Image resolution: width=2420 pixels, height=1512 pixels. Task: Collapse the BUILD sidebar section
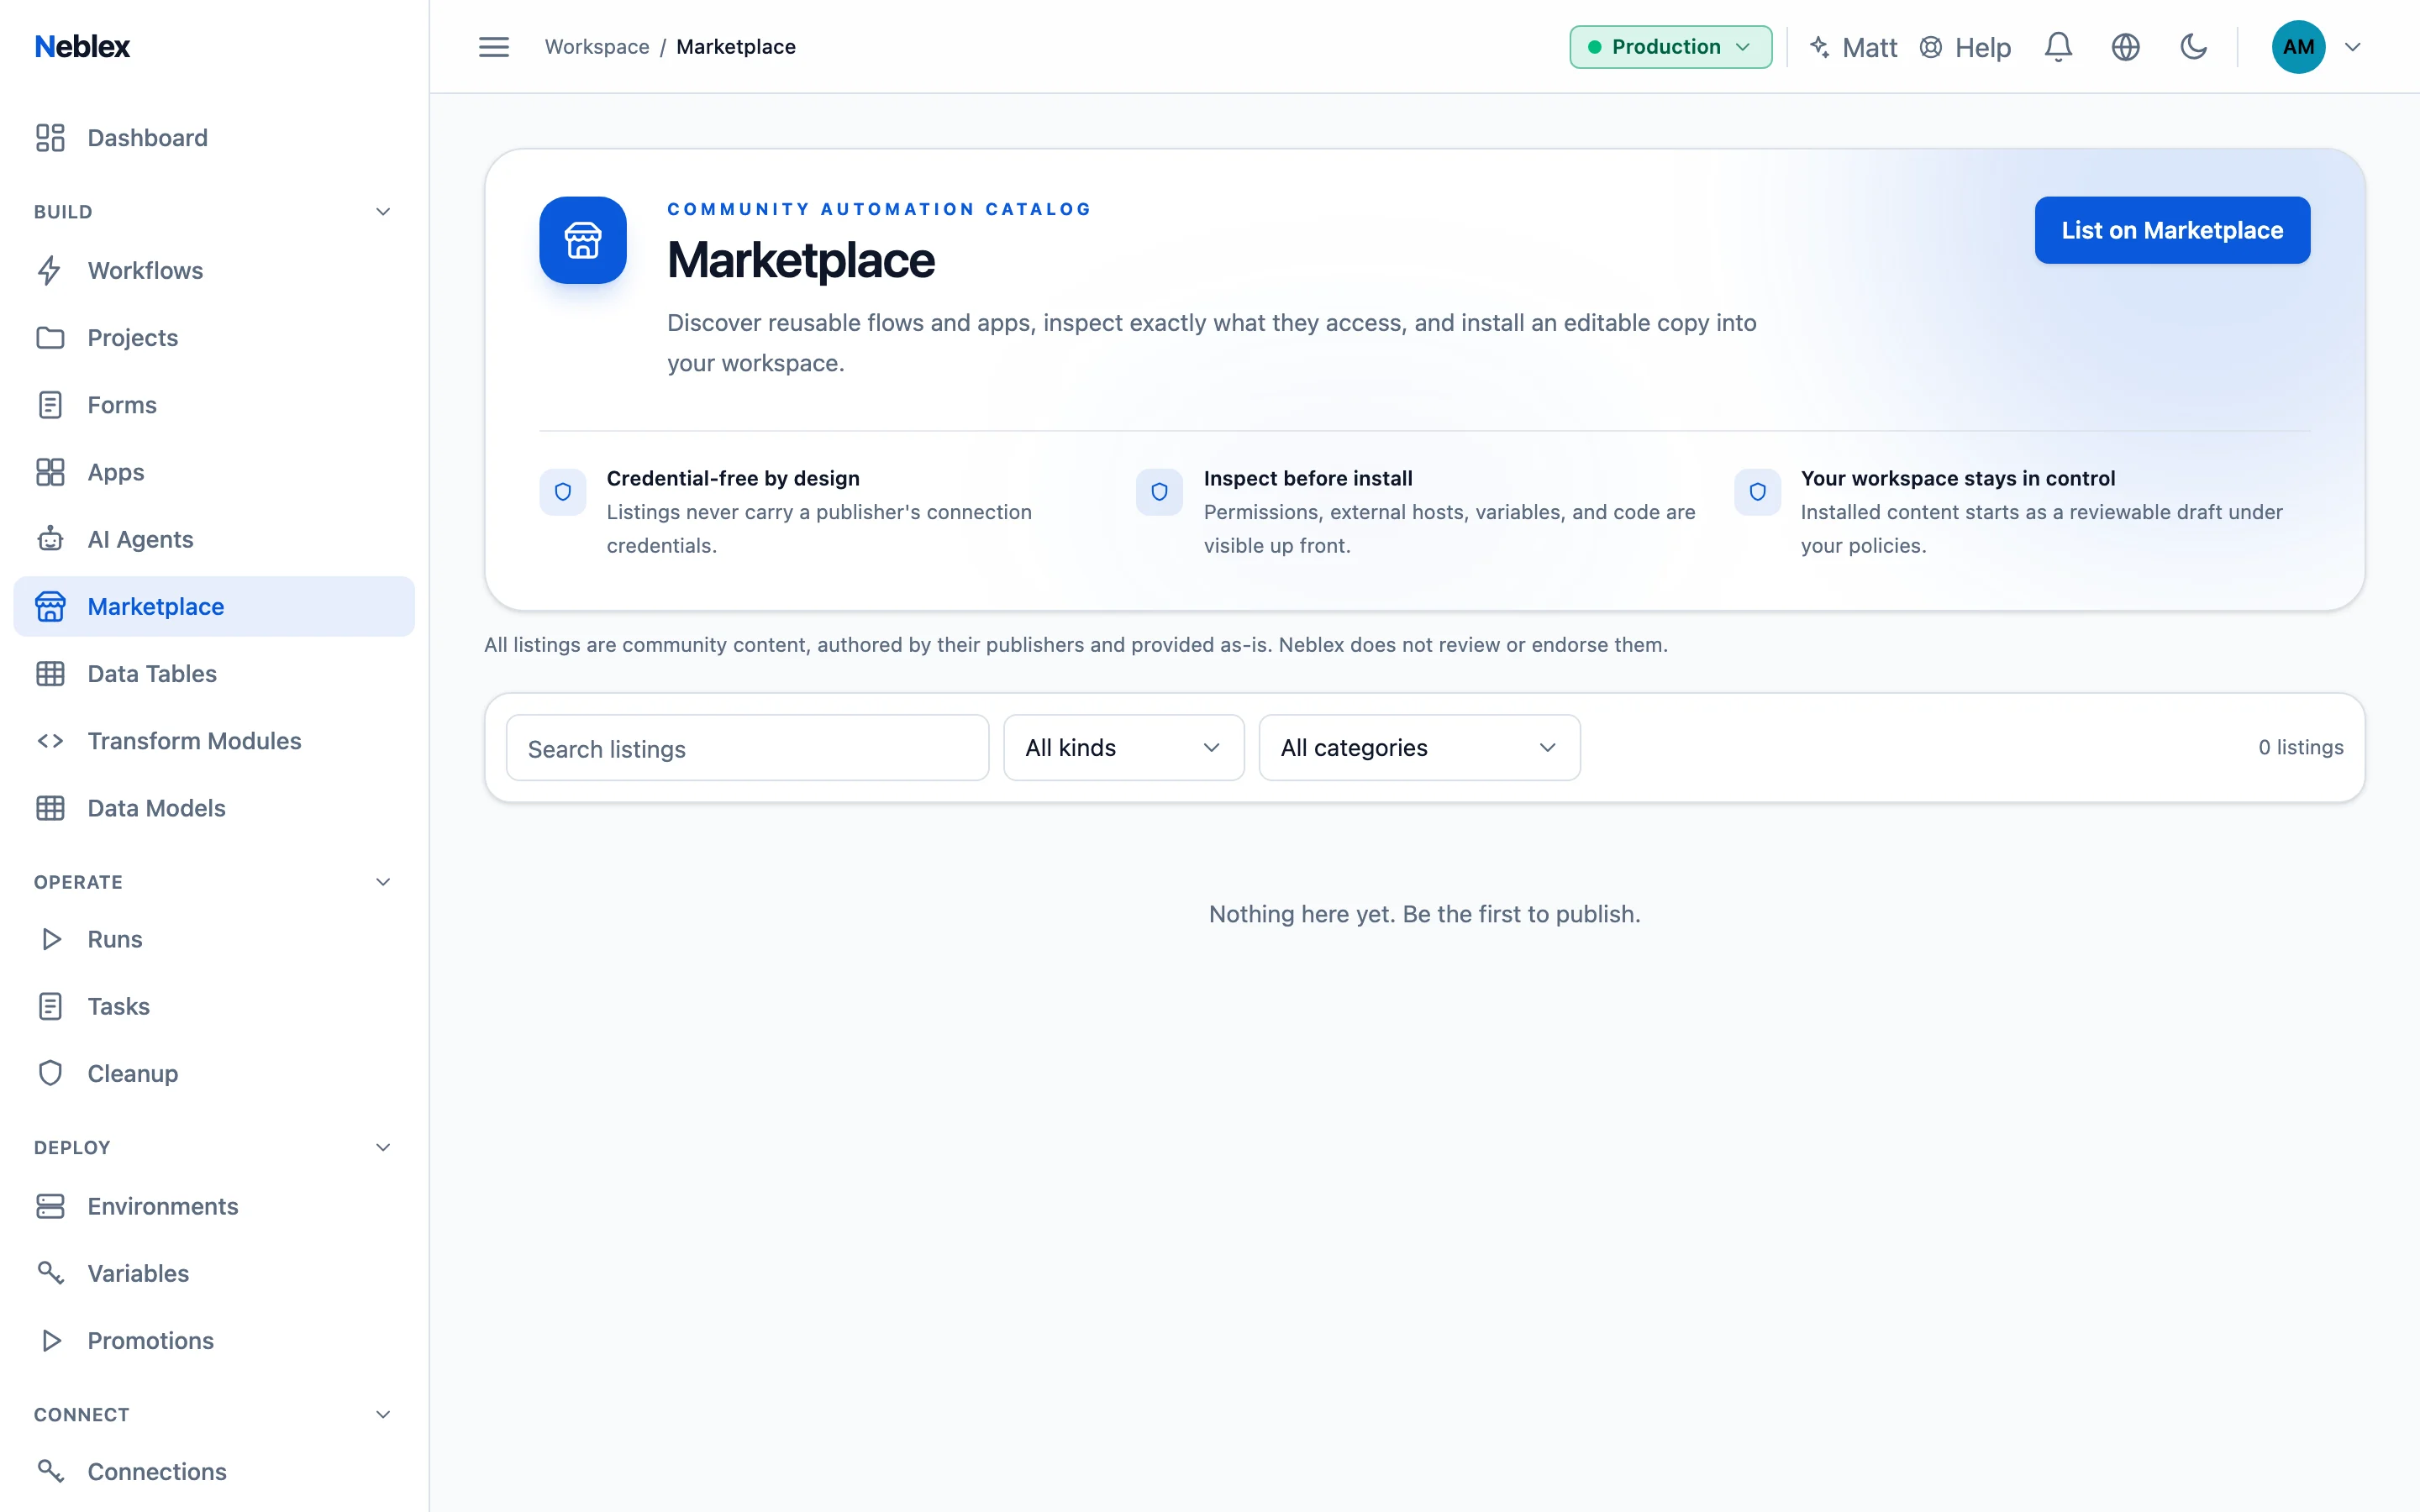pyautogui.click(x=383, y=212)
